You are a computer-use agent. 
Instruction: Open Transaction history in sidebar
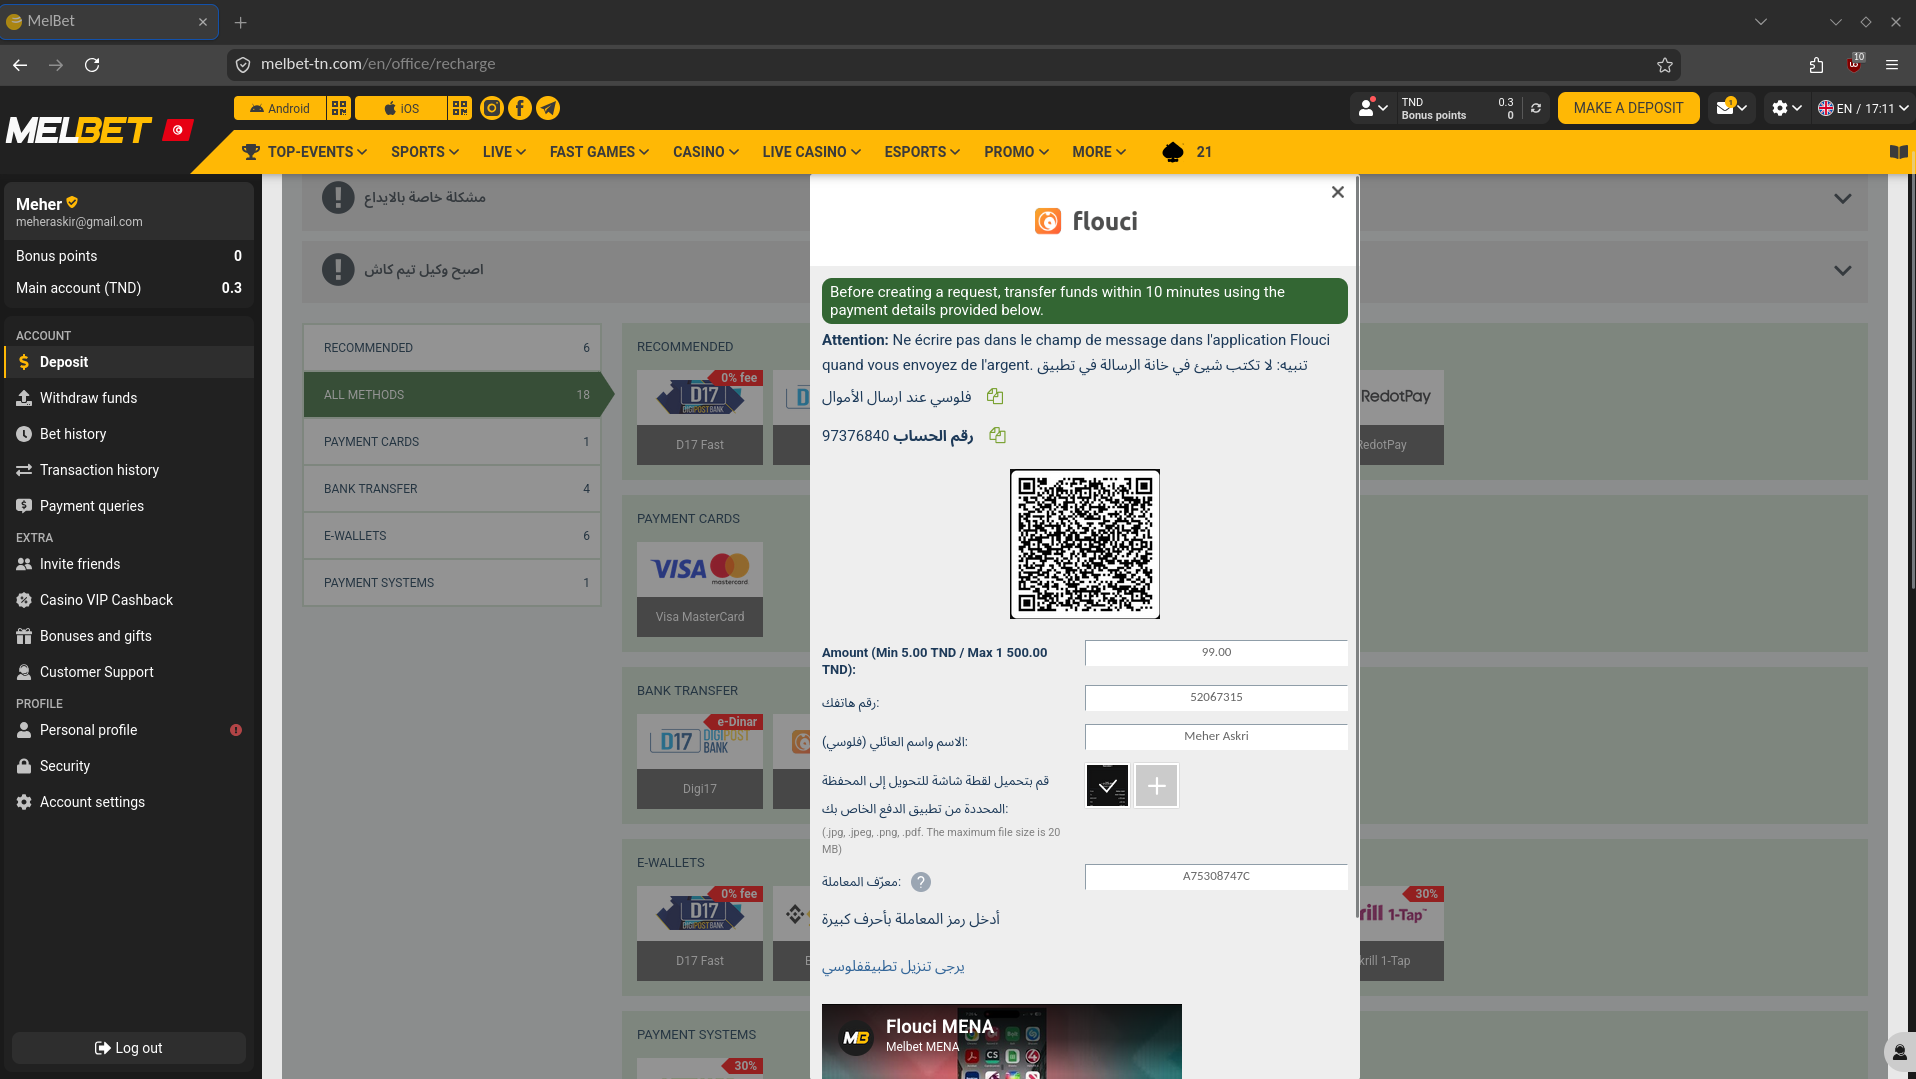pos(129,470)
